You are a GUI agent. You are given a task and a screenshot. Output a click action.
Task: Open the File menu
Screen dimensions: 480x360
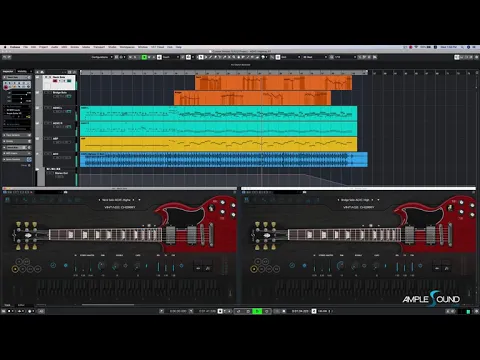pos(26,47)
